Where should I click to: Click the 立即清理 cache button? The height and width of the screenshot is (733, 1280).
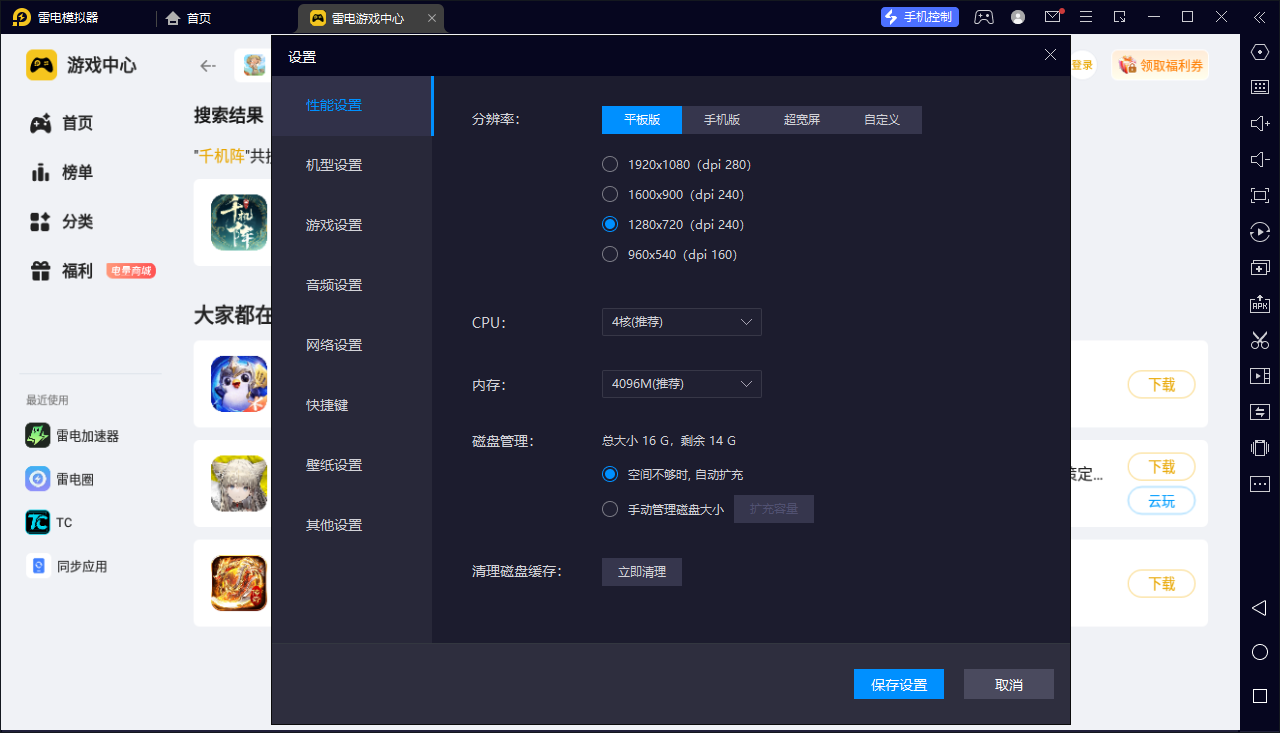tap(641, 572)
